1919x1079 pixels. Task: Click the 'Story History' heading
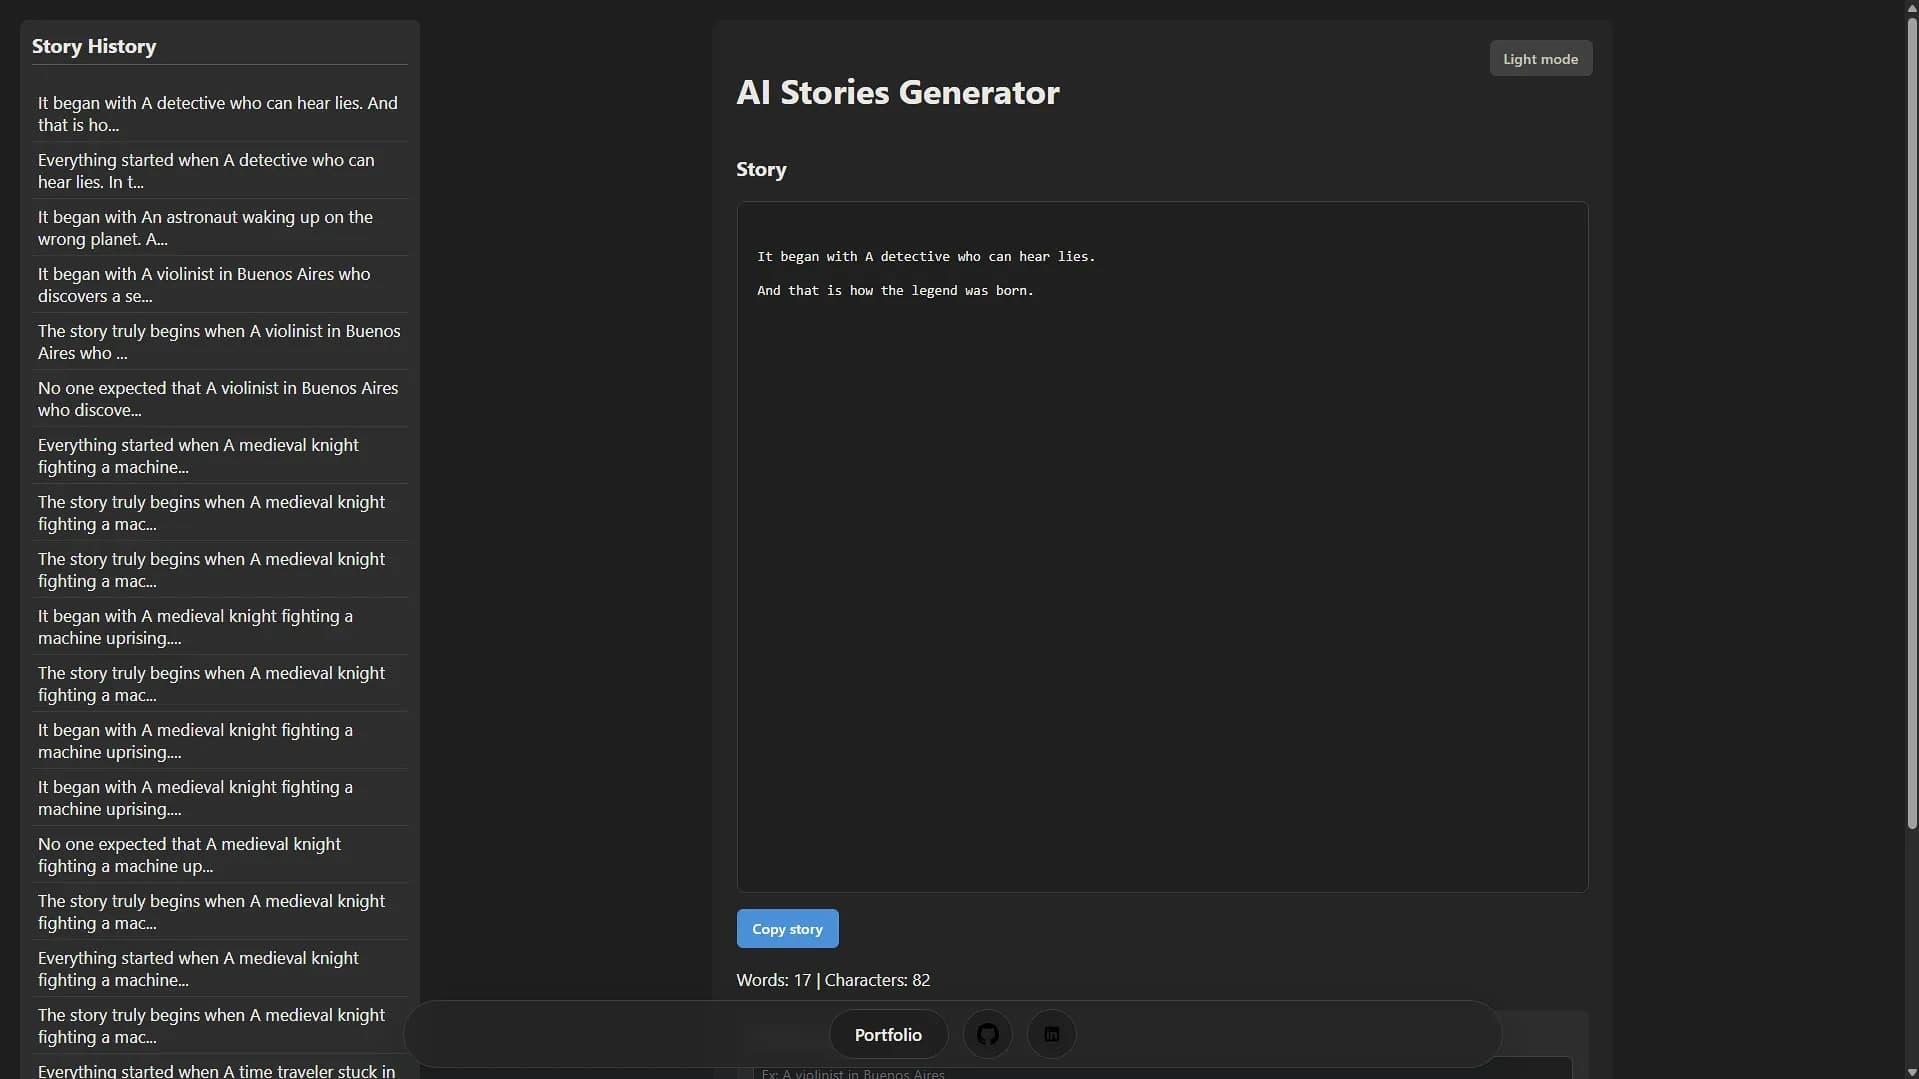tap(94, 46)
